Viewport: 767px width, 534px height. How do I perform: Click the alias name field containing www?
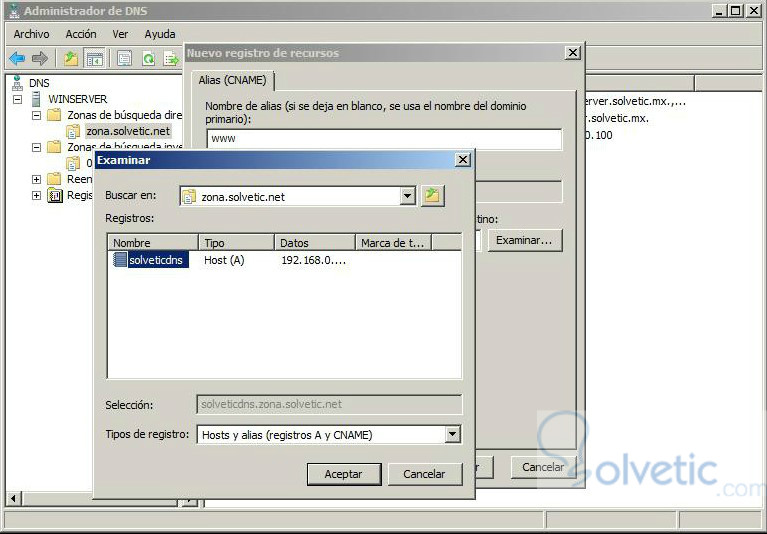[x=384, y=139]
